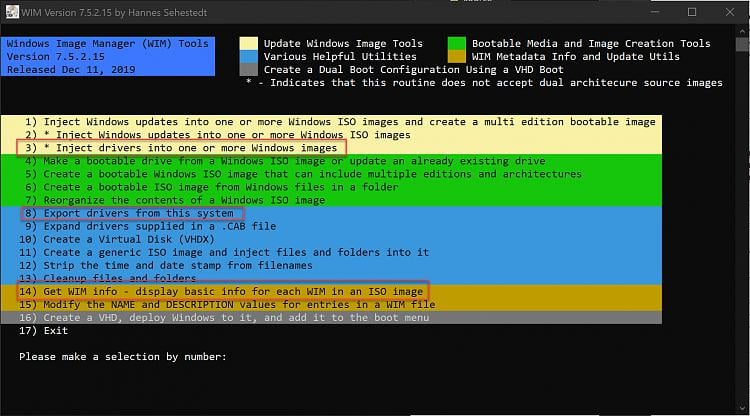This screenshot has width=750, height=416.
Task: Click the 'Please make a selection by number' prompt
Action: (122, 357)
